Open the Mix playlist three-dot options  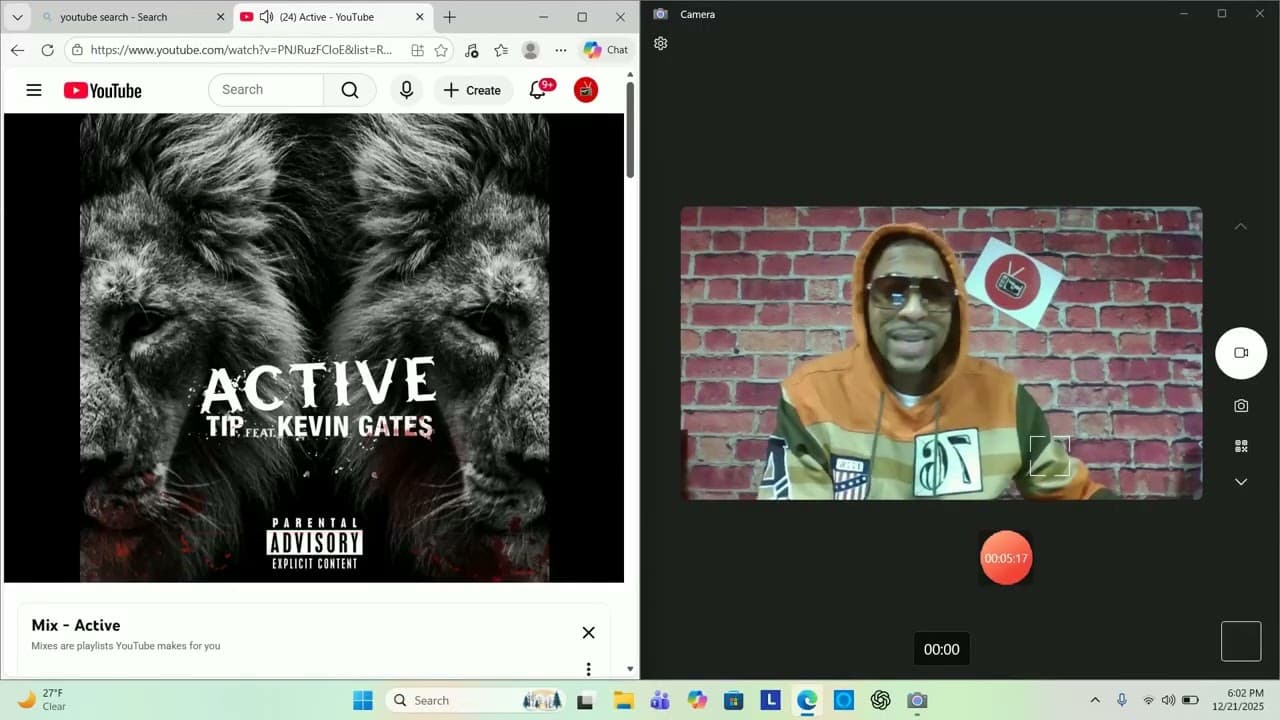pyautogui.click(x=588, y=668)
